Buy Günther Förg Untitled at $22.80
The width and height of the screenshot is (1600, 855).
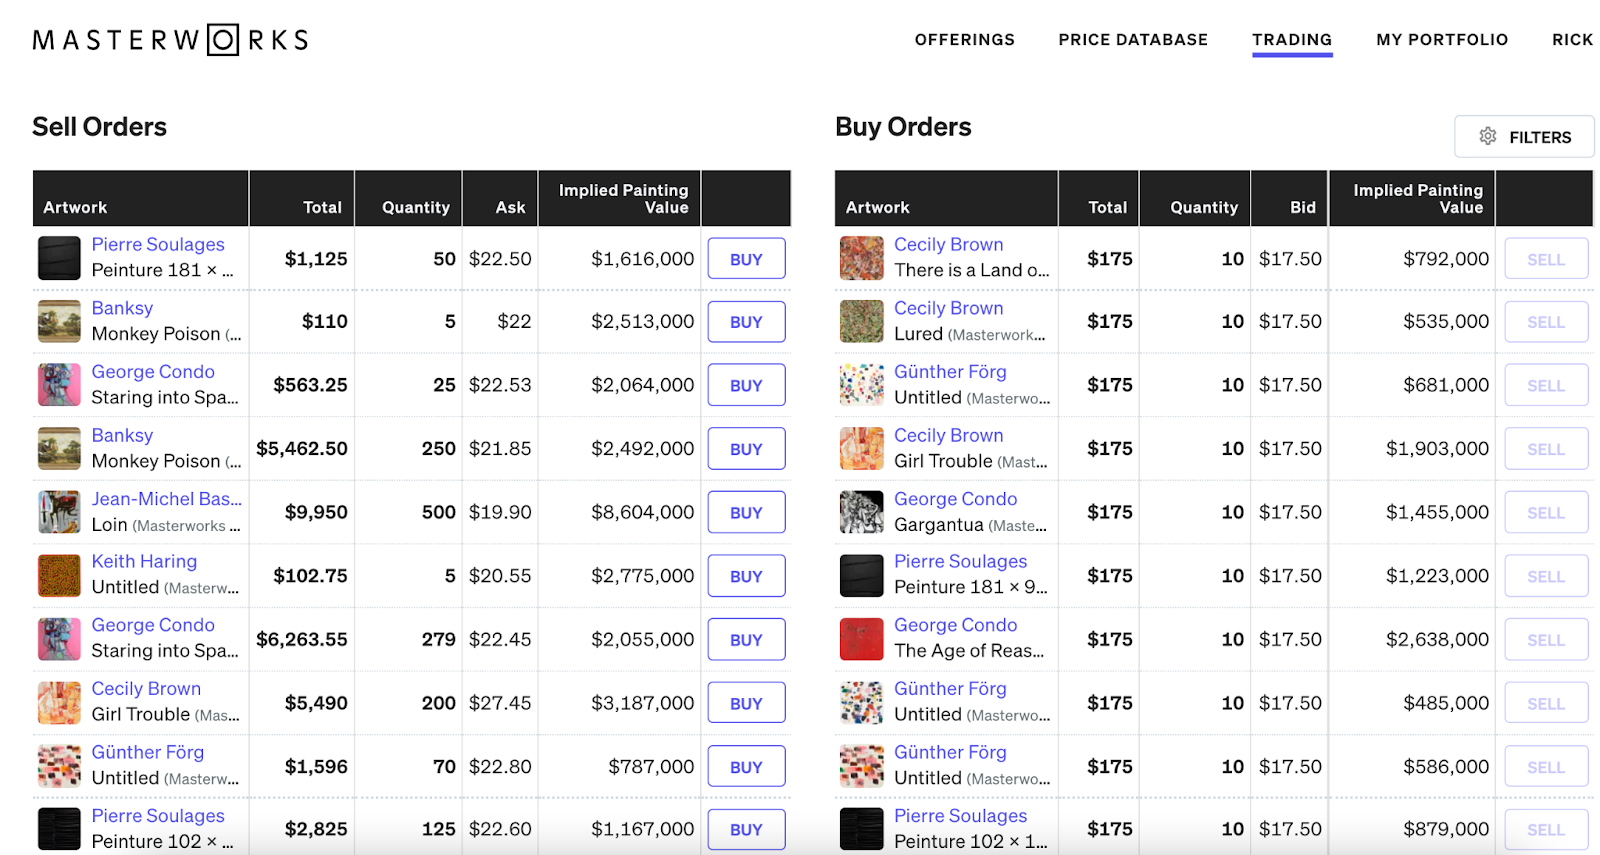pyautogui.click(x=746, y=767)
